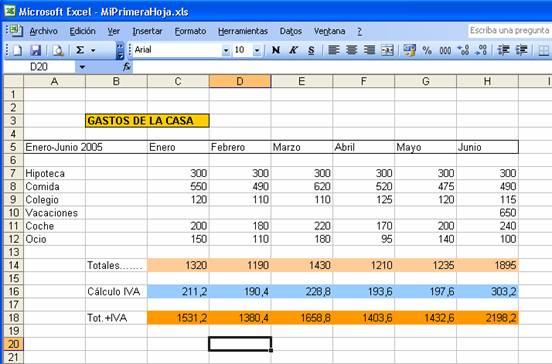Screen dimensions: 552x364
Task: Select column D header
Action: pos(240,81)
